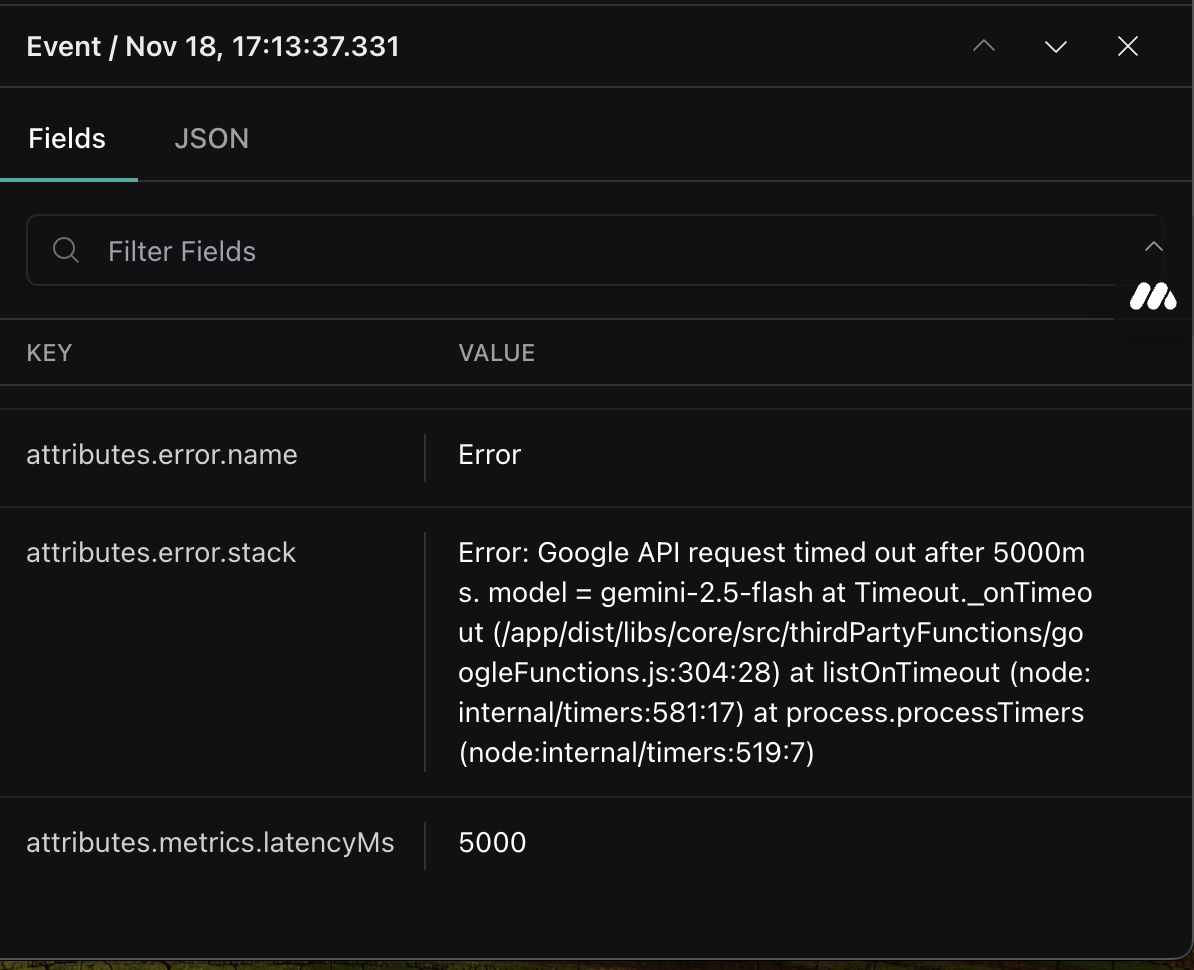Go to previous event with up chevron

coord(984,46)
